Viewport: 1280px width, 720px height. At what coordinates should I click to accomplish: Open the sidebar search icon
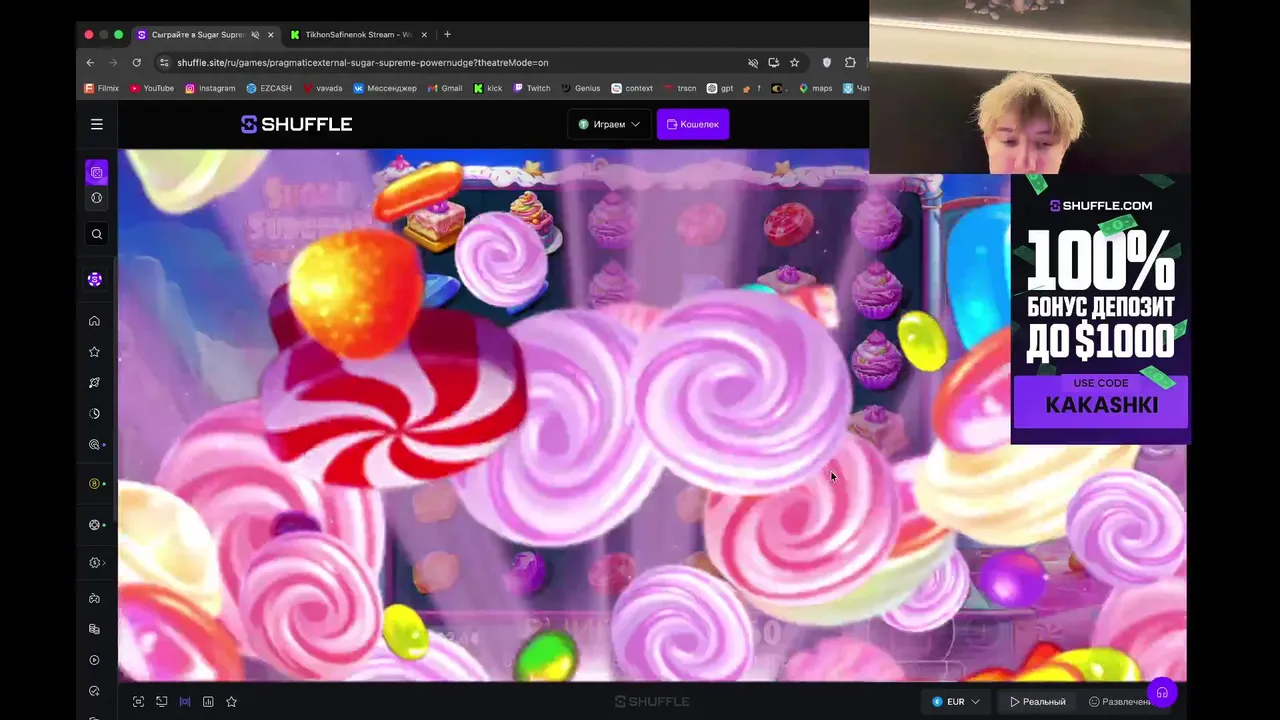[x=97, y=234]
